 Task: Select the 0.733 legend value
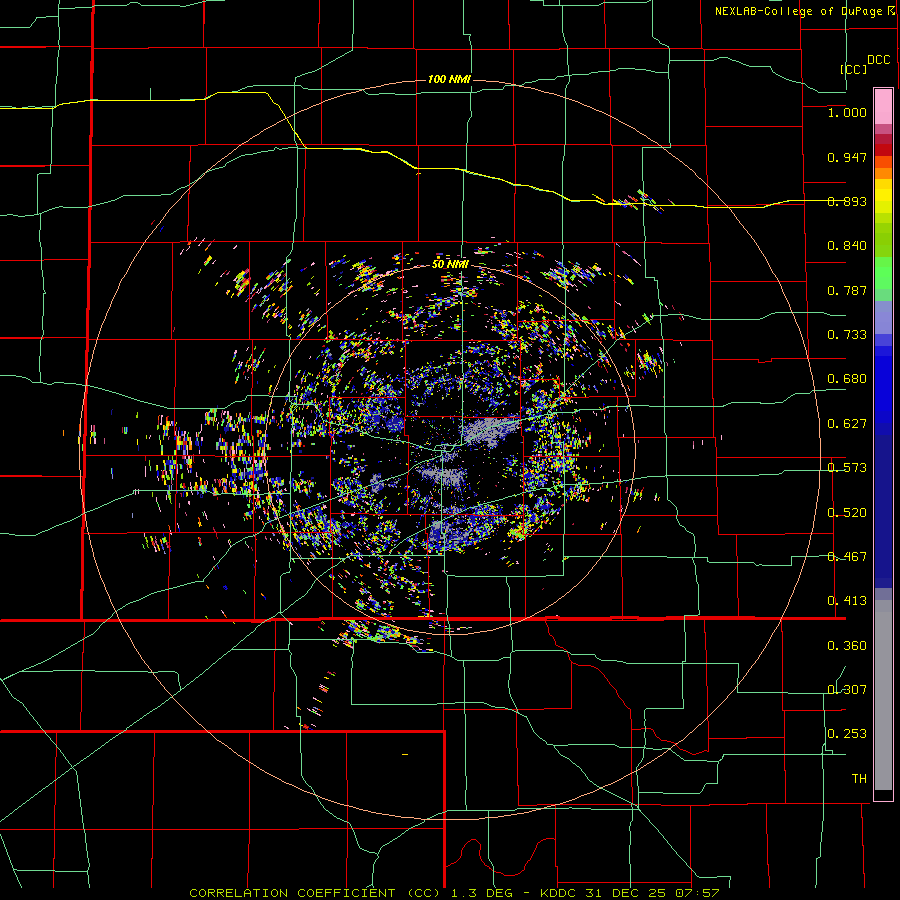pos(847,334)
